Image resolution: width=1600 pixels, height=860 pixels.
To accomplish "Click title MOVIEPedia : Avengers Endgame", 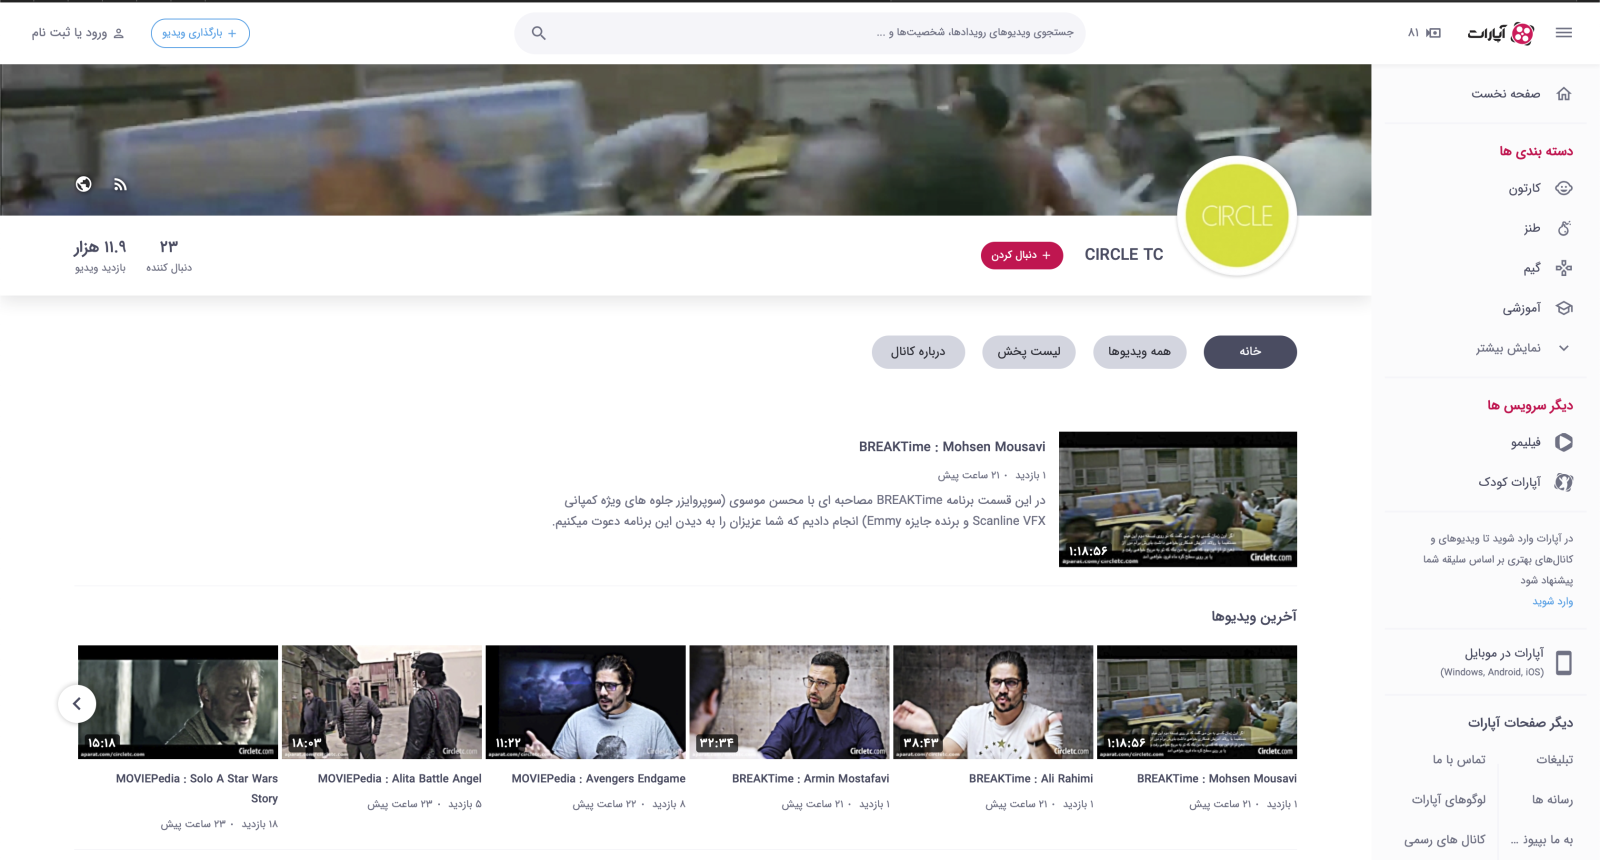I will [599, 779].
